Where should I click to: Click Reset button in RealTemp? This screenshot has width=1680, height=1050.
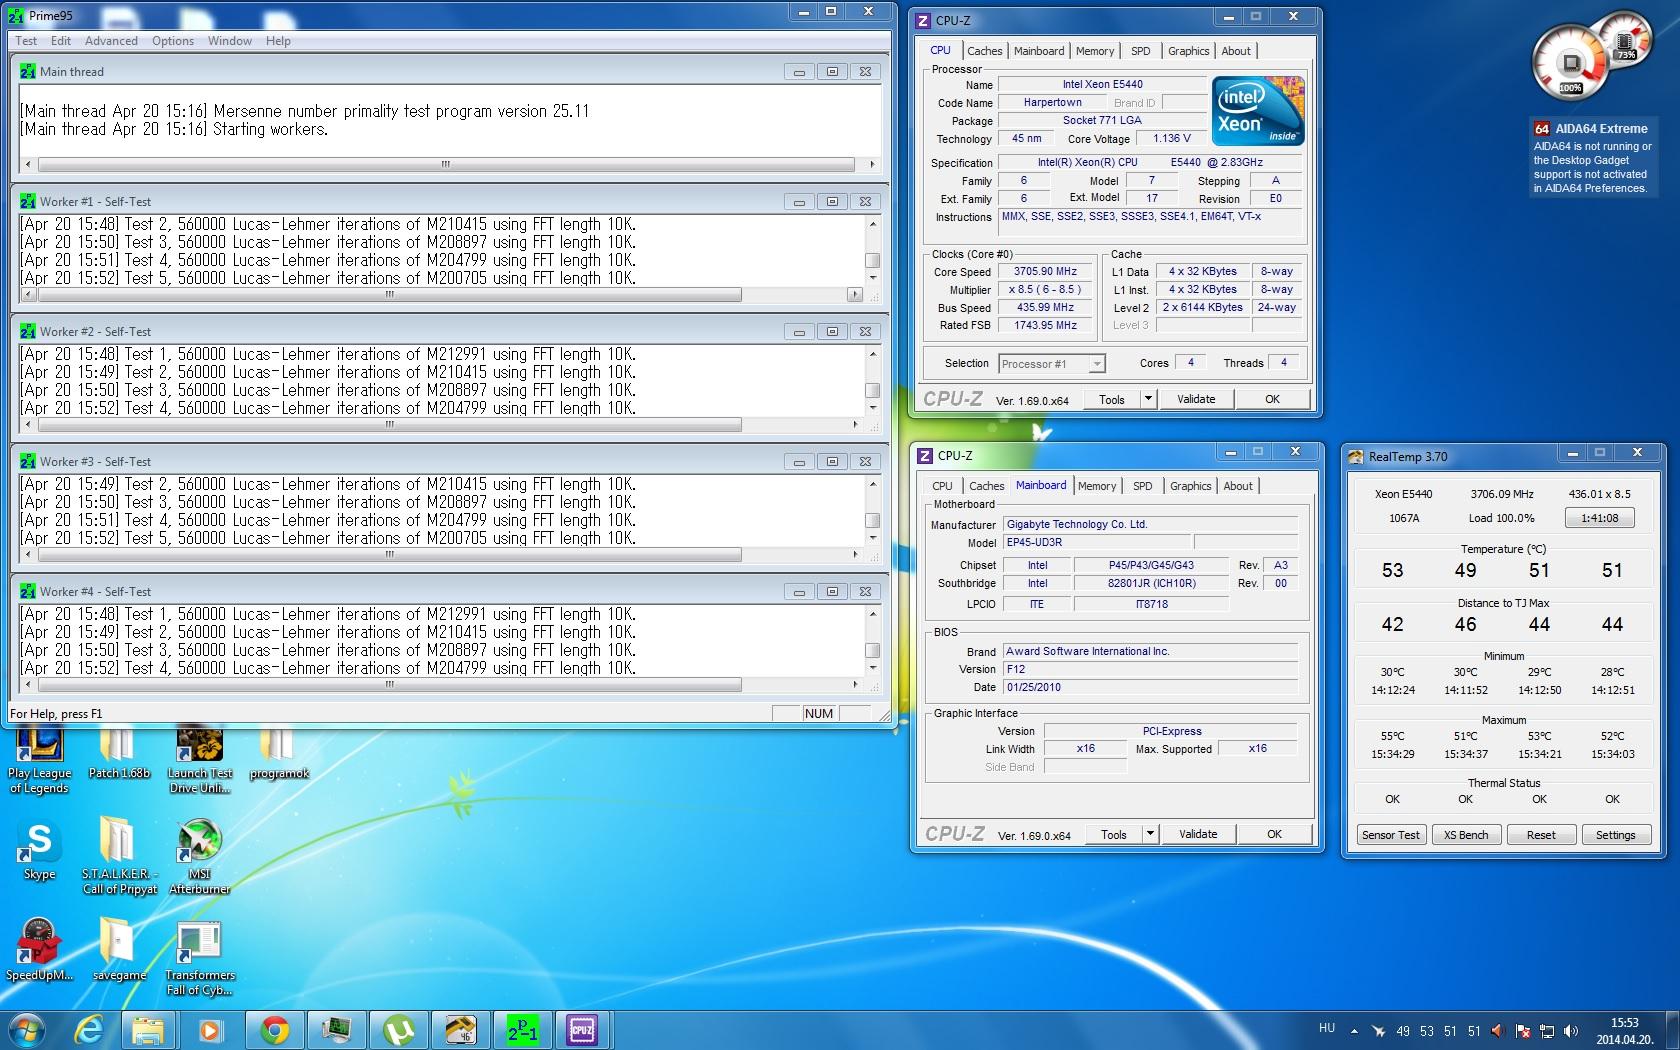1541,835
